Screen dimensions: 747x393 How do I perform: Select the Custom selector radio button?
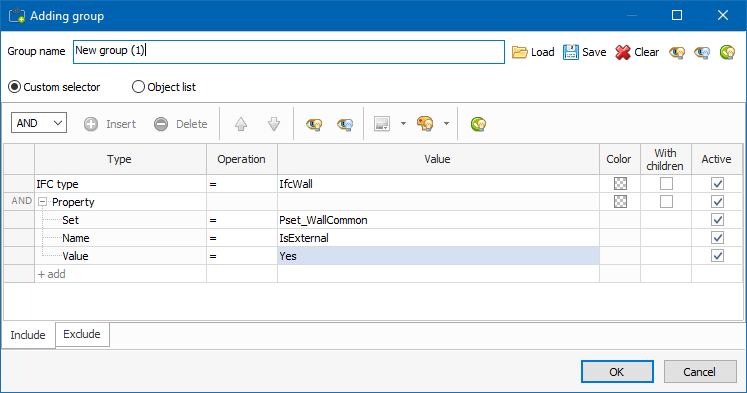click(14, 87)
